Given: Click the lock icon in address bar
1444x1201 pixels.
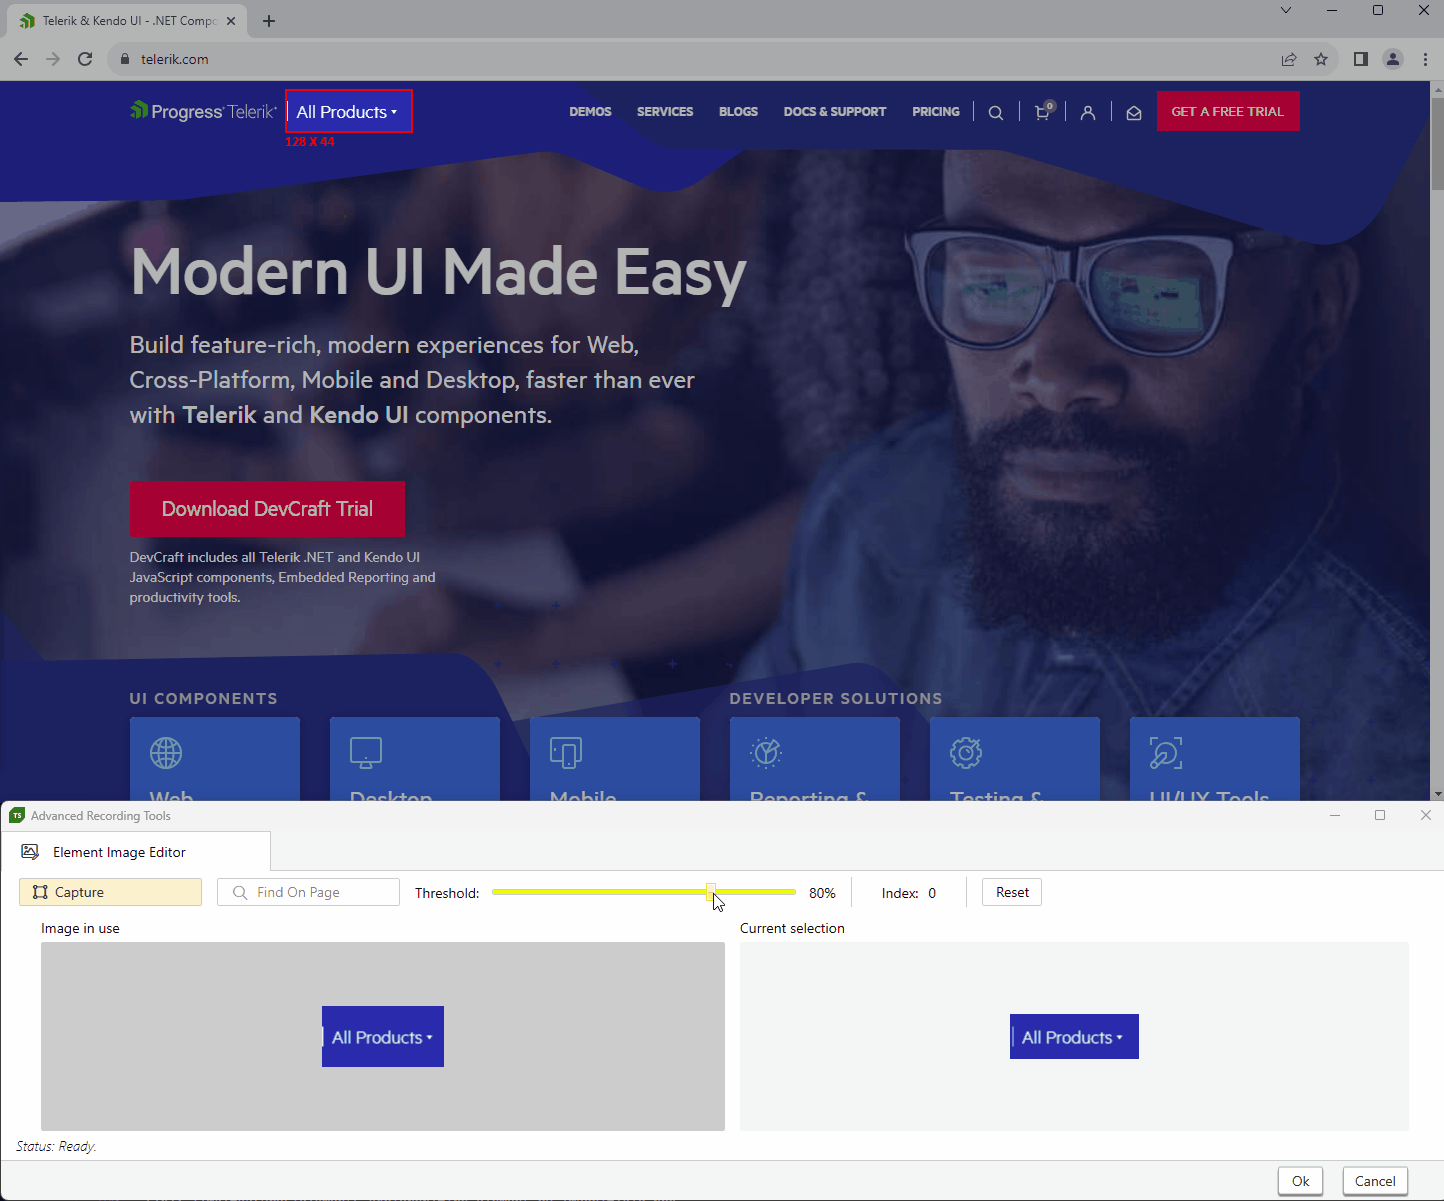Looking at the screenshot, I should tap(125, 59).
